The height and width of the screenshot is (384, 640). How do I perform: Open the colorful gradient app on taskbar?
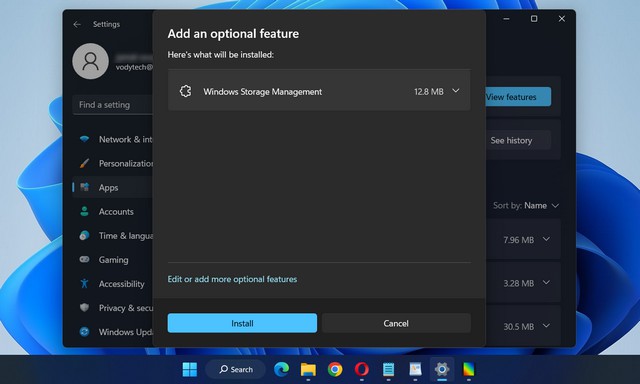tap(469, 369)
